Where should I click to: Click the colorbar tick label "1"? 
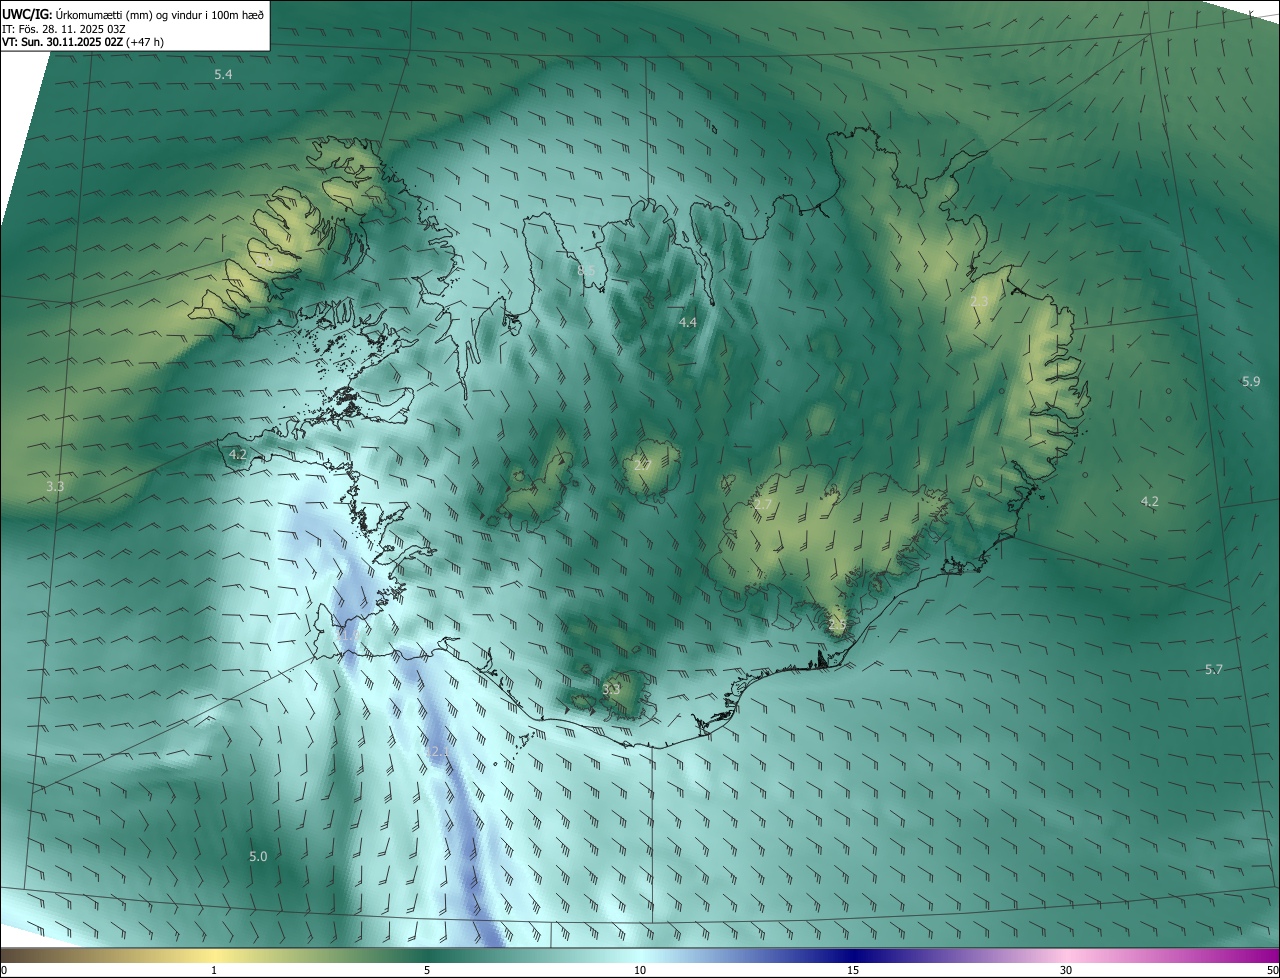pos(214,970)
